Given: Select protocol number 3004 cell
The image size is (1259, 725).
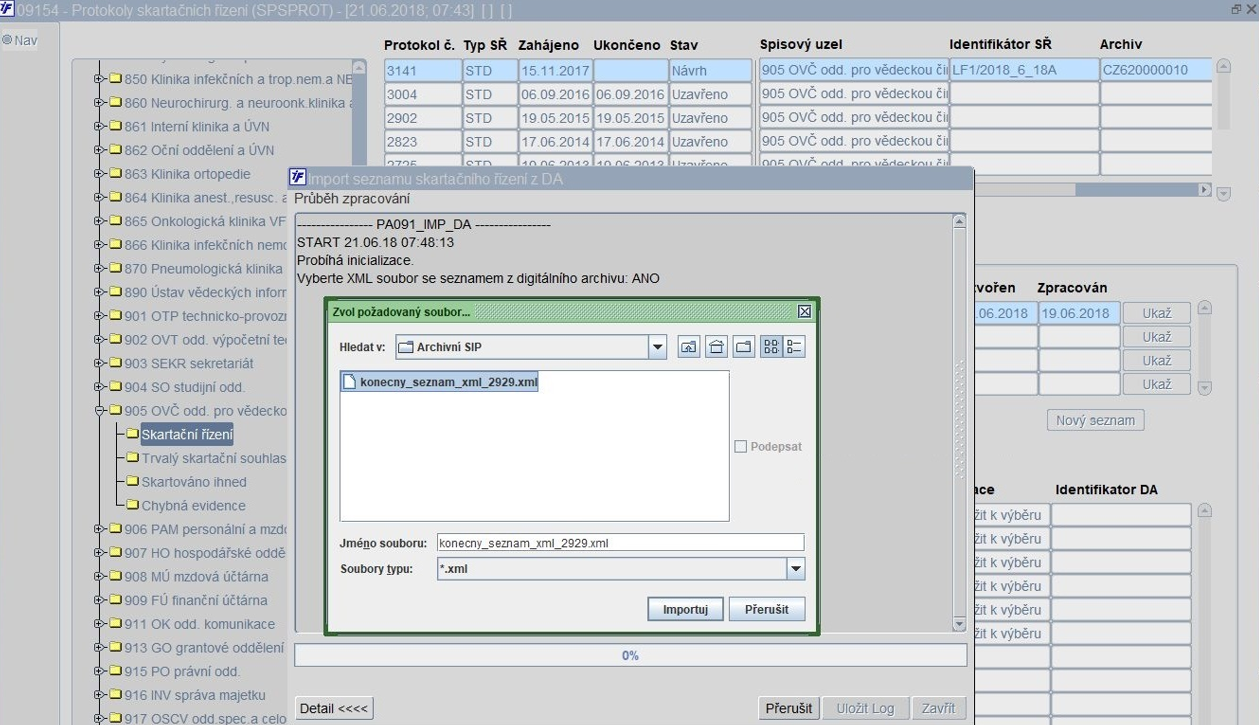Looking at the screenshot, I should [422, 94].
